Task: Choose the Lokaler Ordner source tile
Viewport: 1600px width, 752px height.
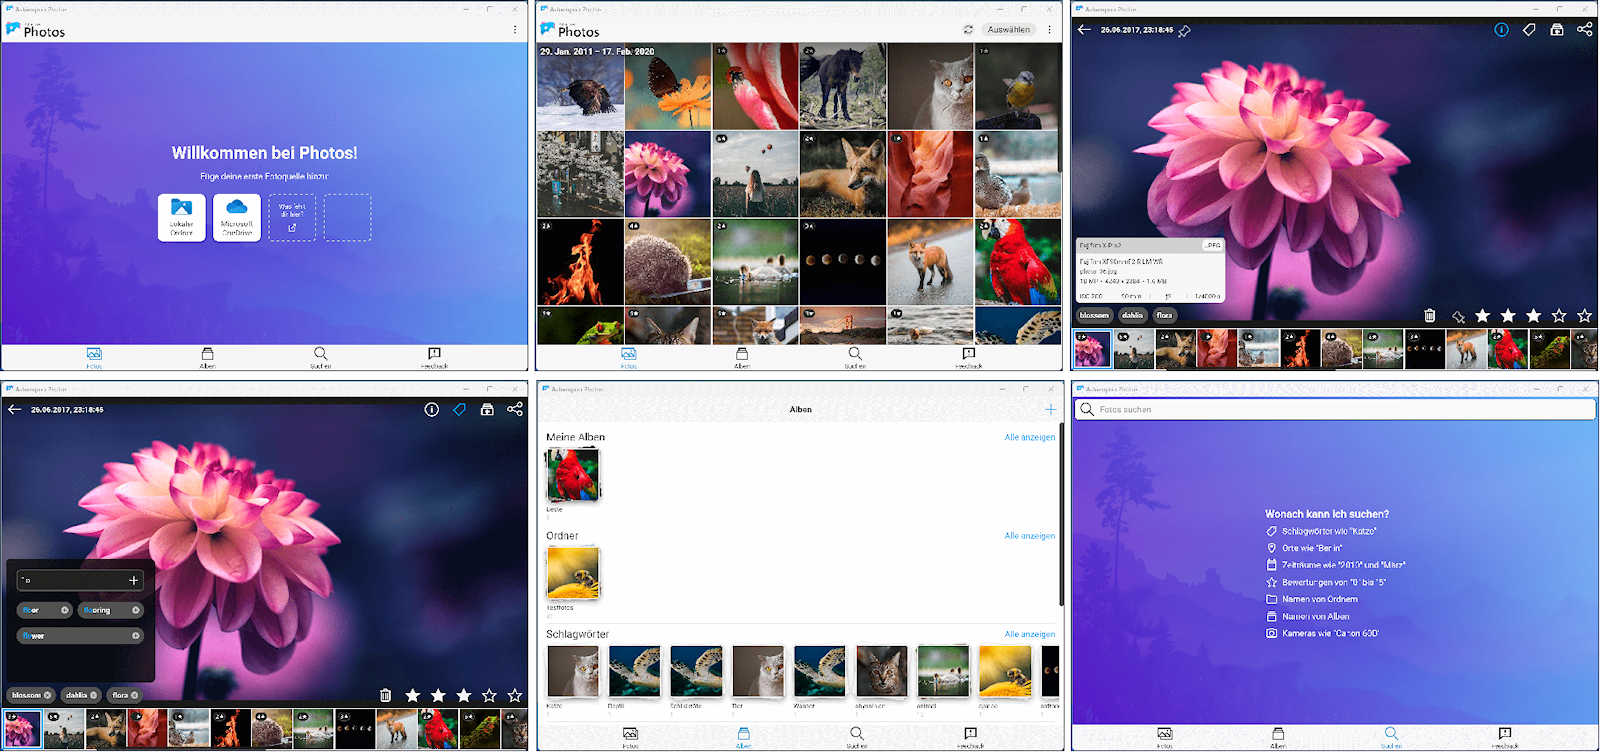Action: (x=181, y=217)
